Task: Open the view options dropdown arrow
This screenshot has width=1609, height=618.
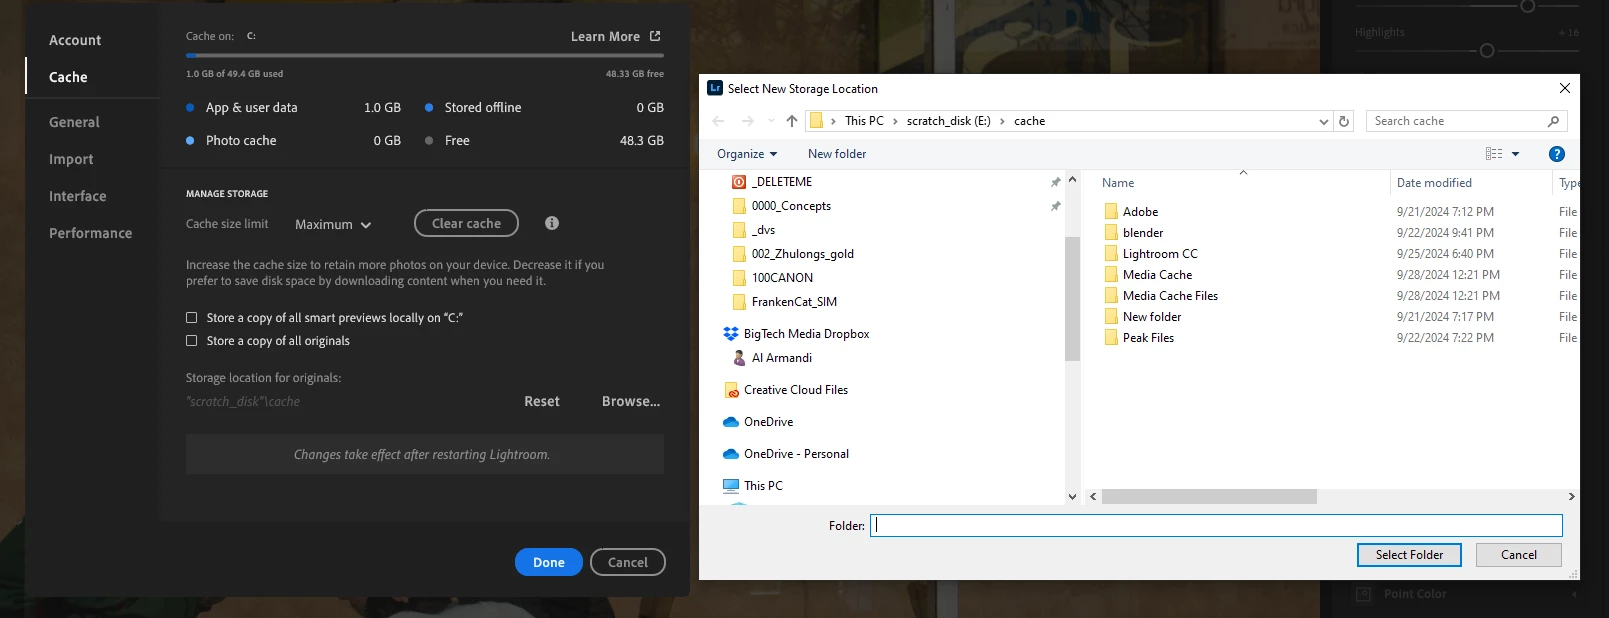Action: 1515,154
